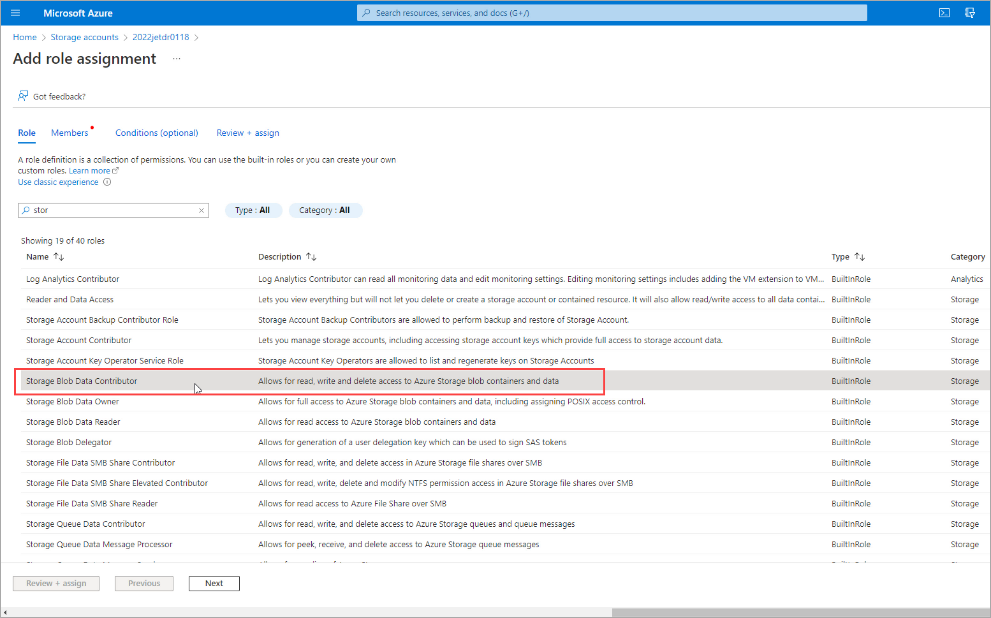
Task: Click the info icon beside Use classic experience
Action: coord(107,182)
